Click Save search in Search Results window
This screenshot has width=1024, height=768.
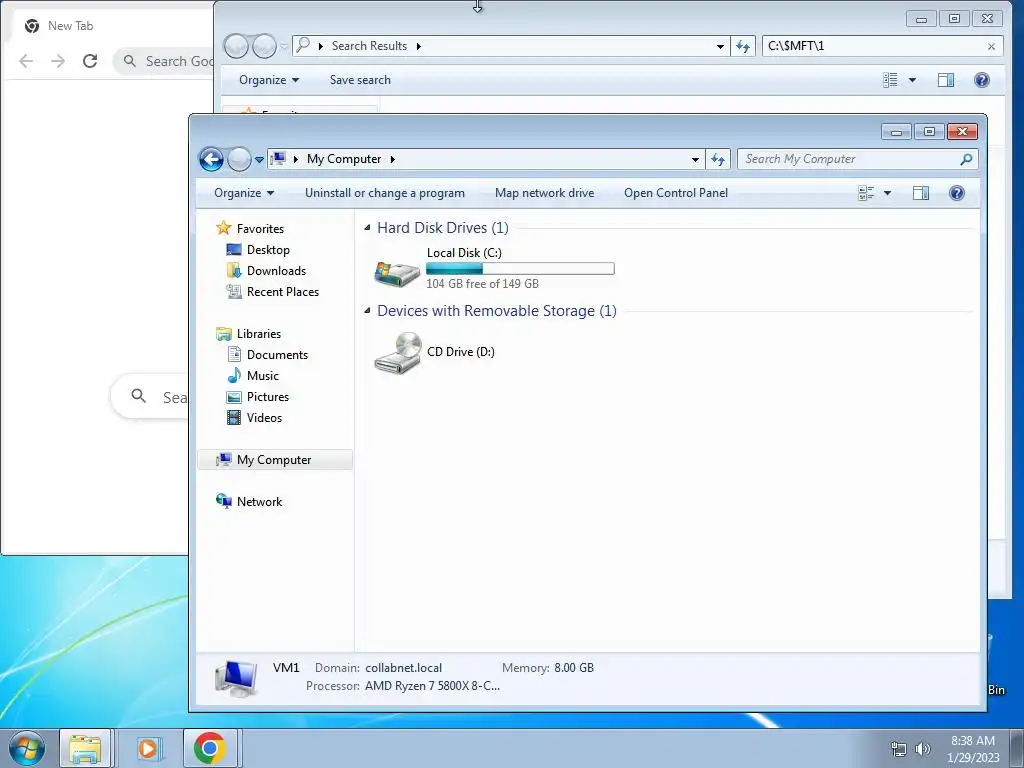coord(360,80)
